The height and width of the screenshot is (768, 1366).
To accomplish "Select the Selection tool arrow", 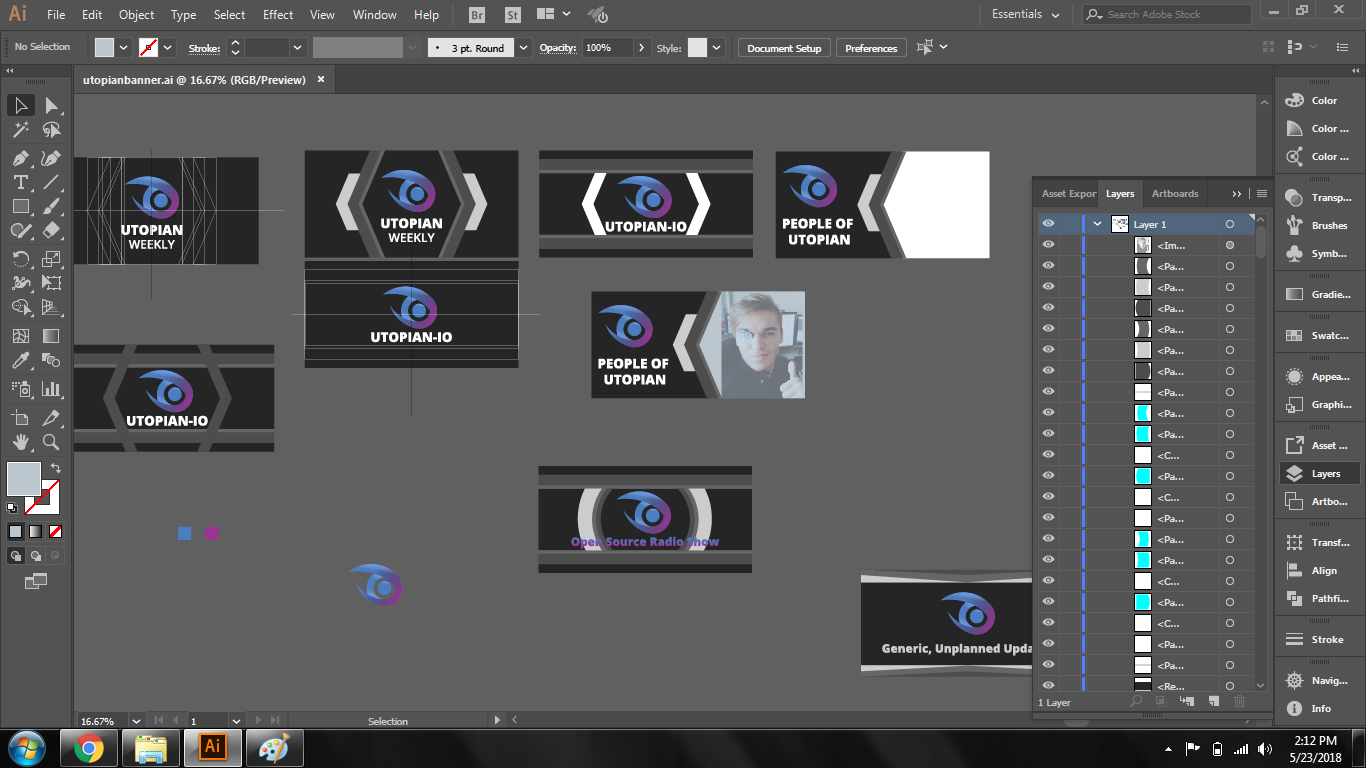I will coord(21,105).
